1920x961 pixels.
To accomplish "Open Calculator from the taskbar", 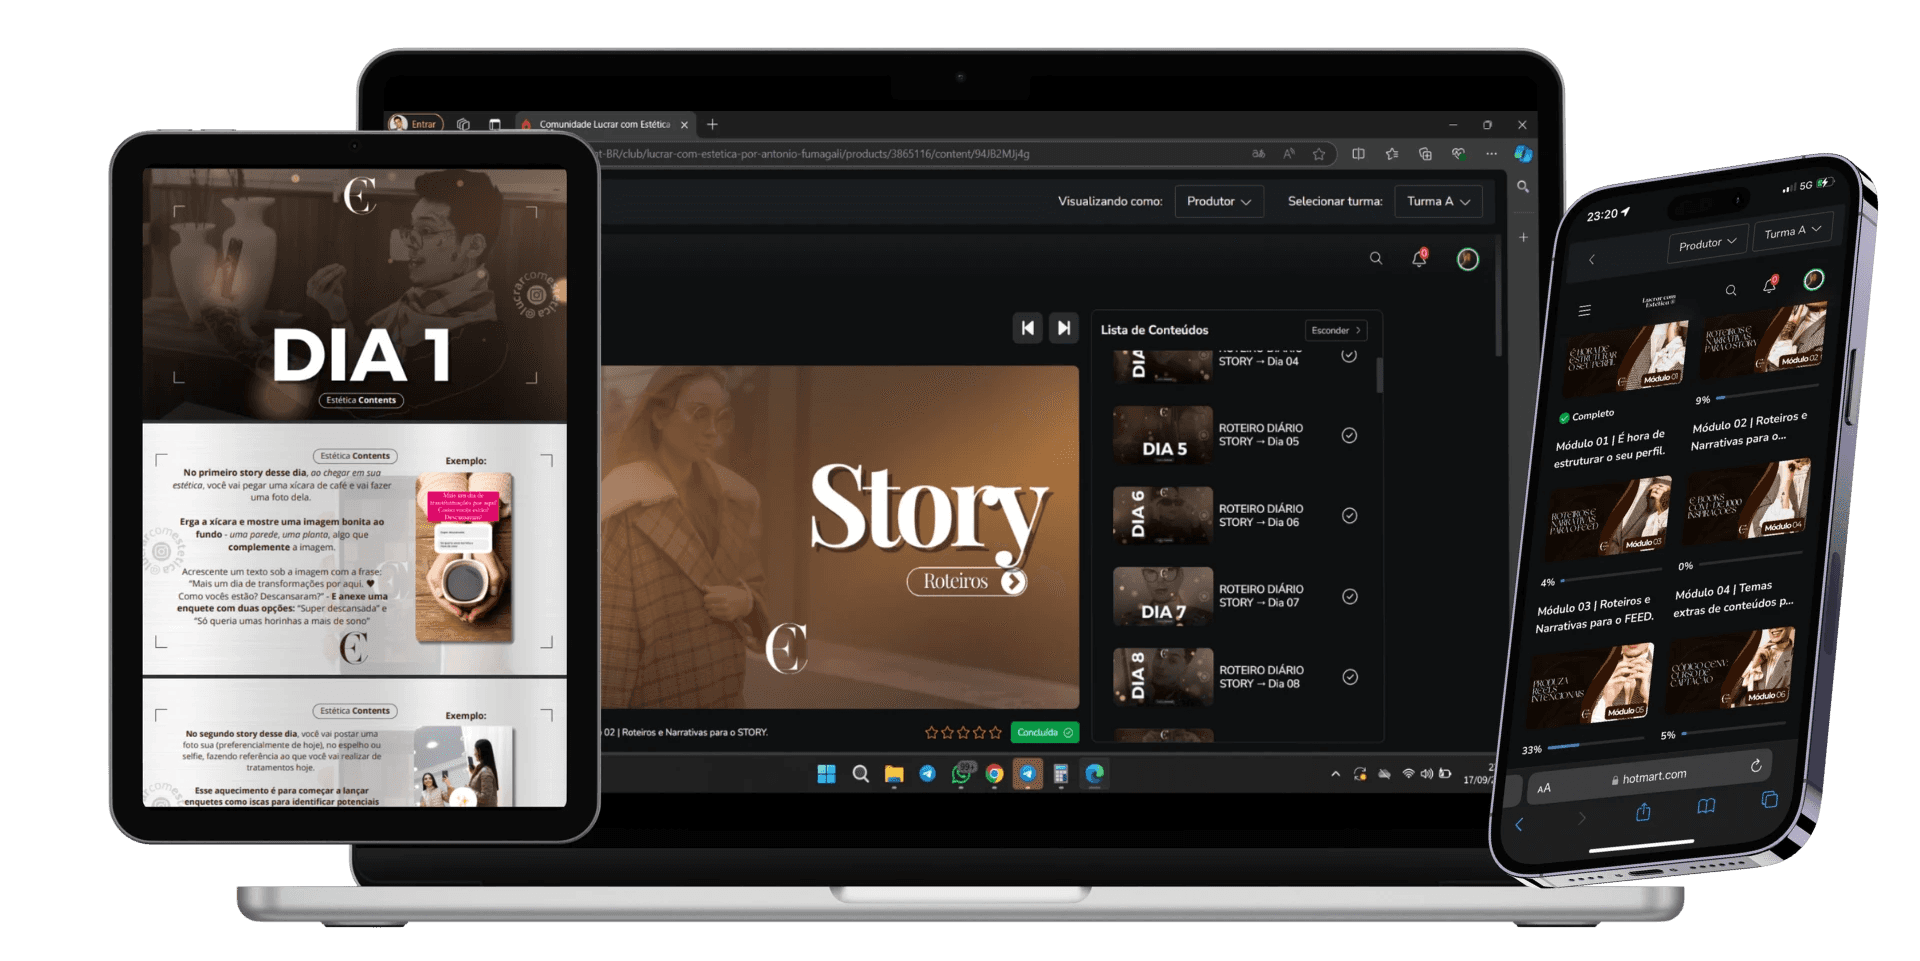I will 1061,774.
